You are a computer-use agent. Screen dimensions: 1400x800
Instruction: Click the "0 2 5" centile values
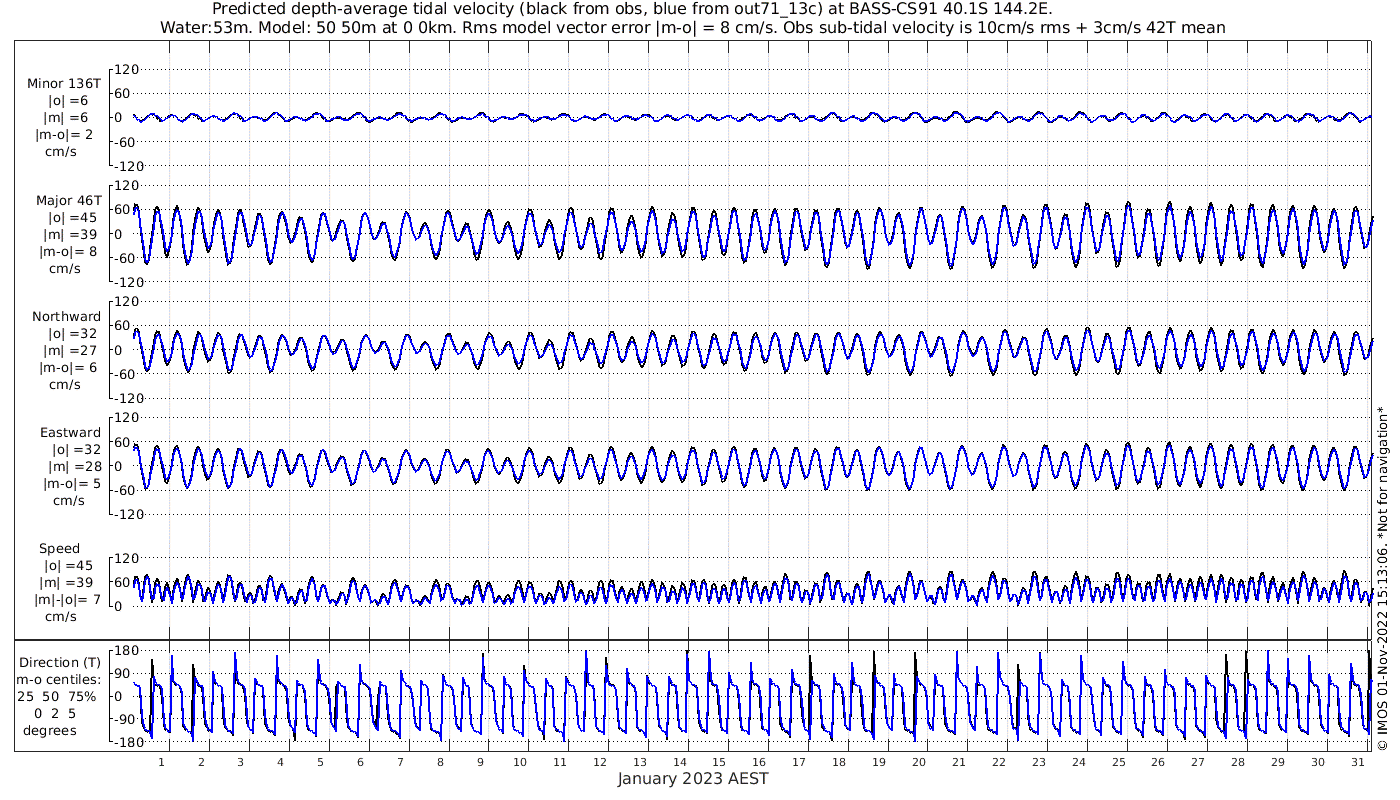(x=56, y=714)
